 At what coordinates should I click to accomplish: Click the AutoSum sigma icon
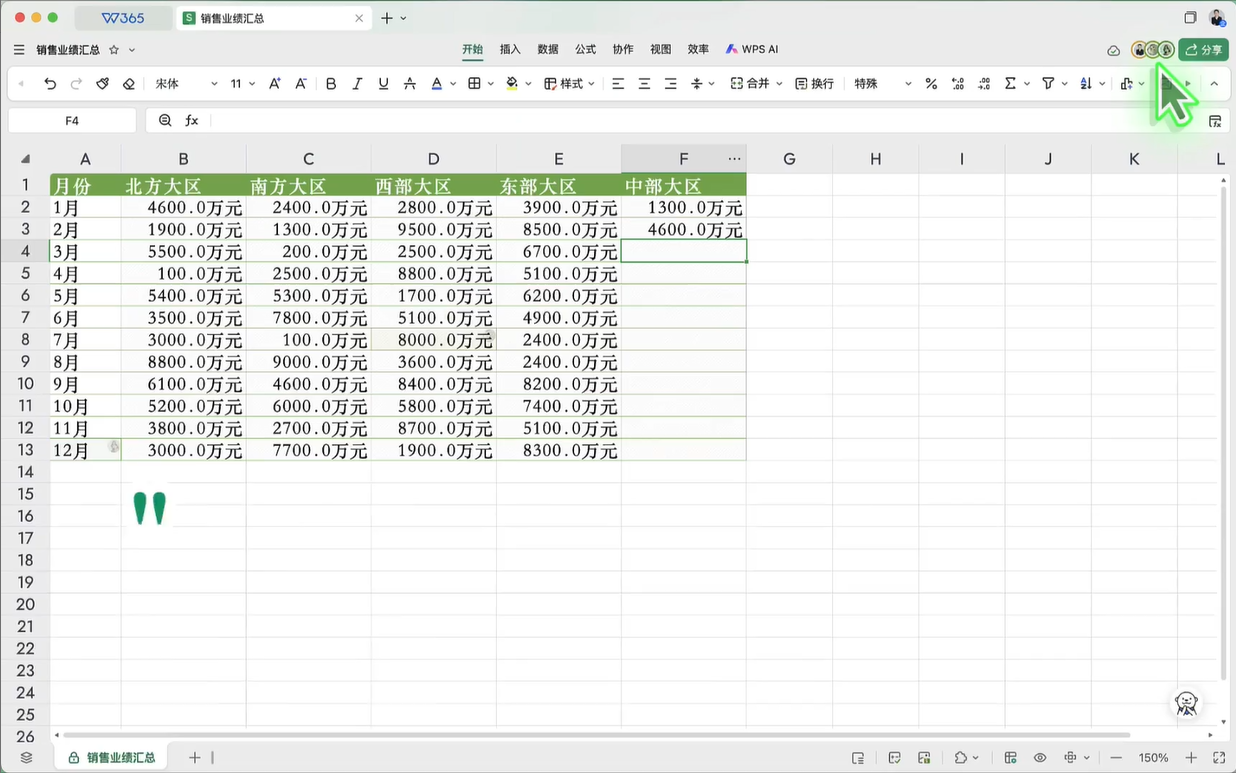1010,84
